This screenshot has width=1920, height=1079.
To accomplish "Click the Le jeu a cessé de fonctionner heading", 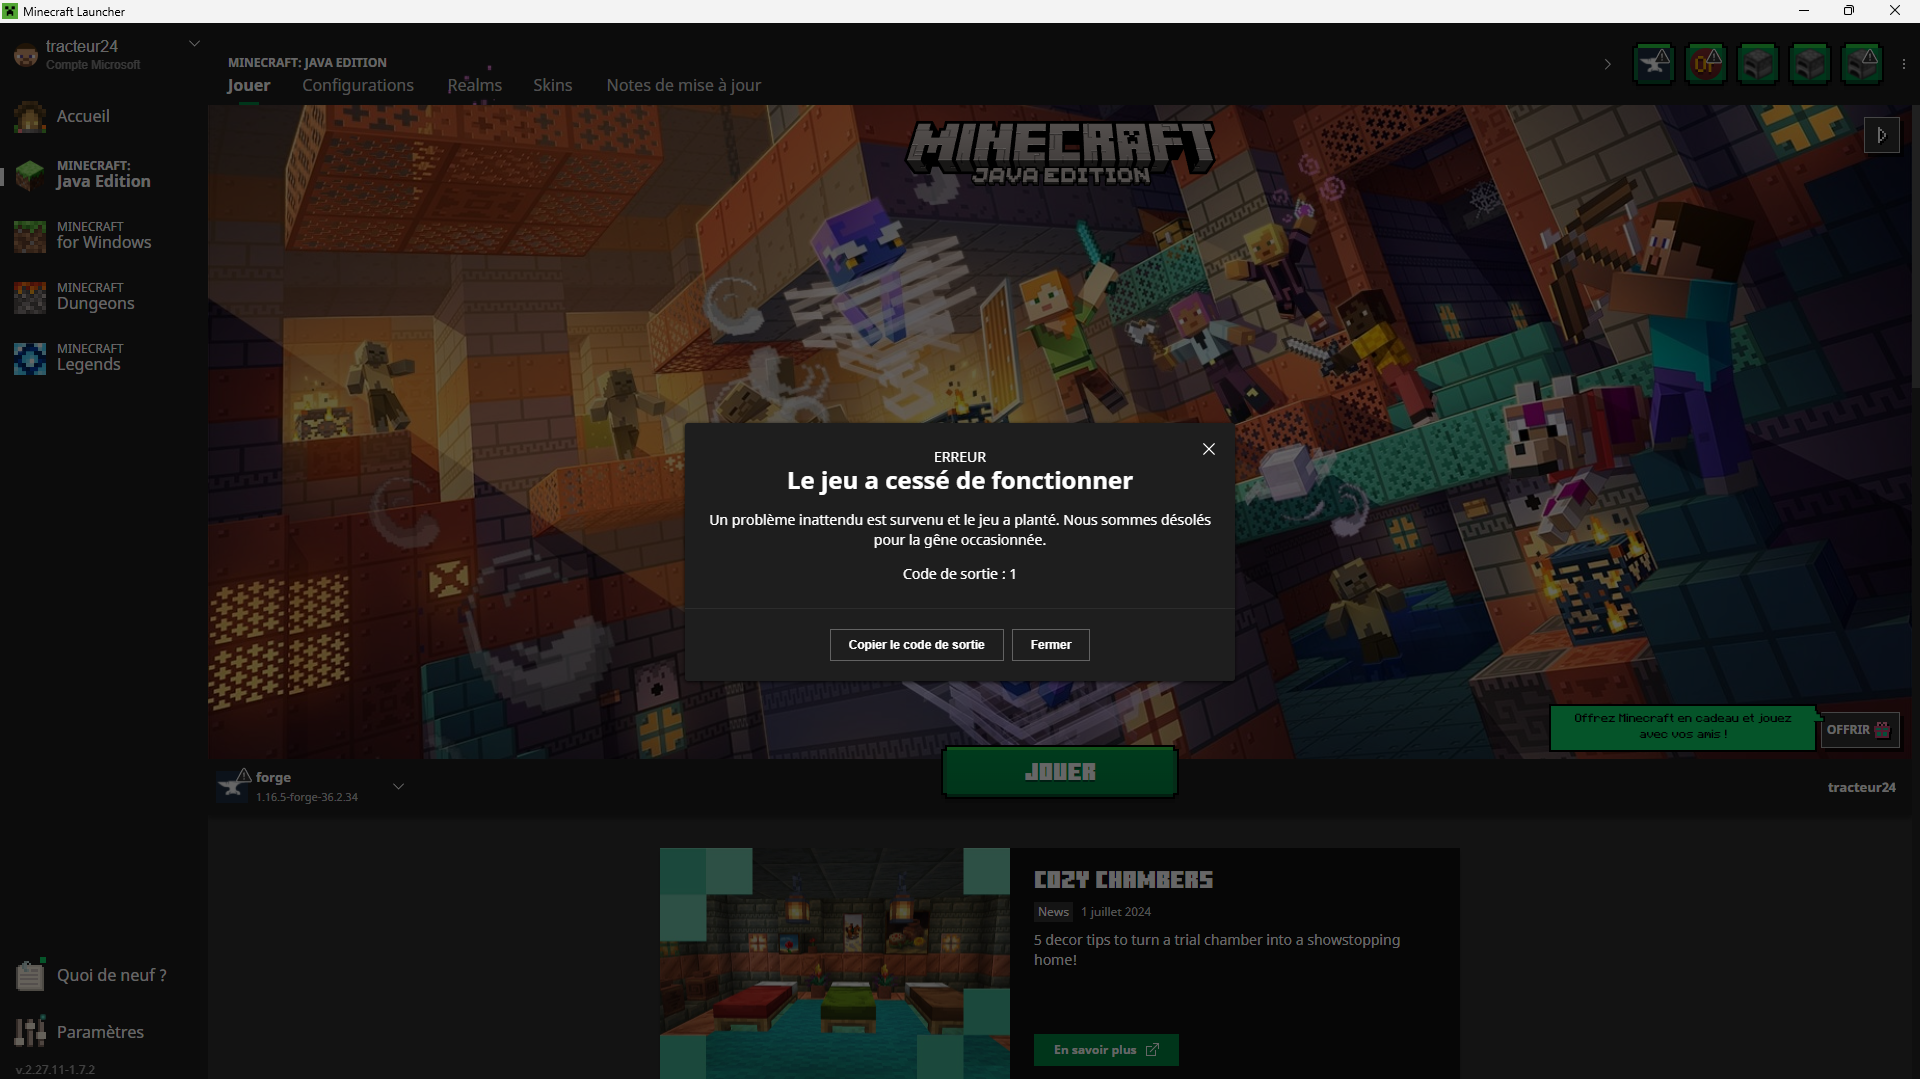I will tap(960, 481).
